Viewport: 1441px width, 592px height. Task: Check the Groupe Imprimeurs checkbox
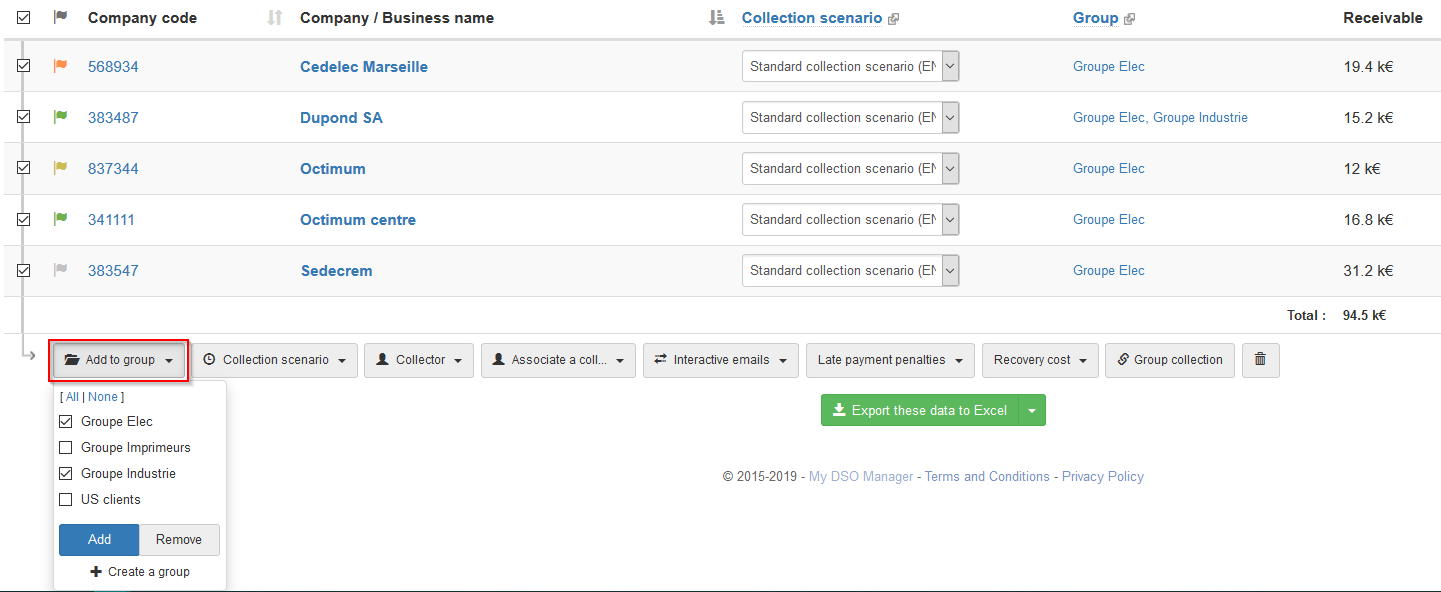(66, 448)
